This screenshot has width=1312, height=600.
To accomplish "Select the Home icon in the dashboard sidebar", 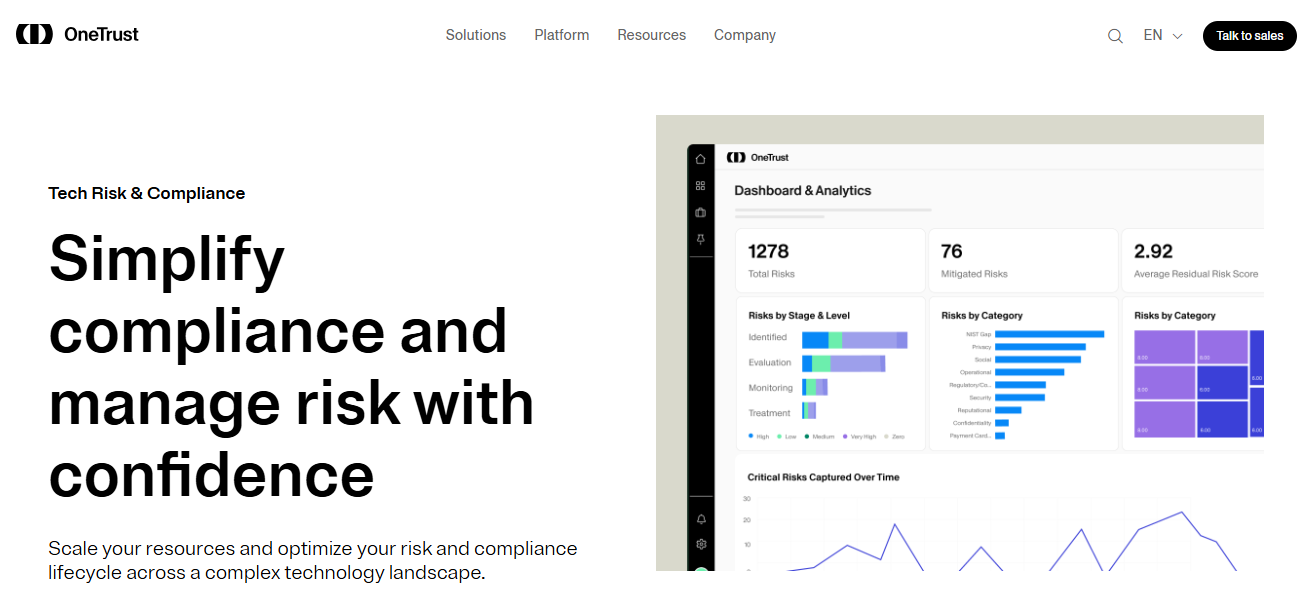I will pos(700,159).
